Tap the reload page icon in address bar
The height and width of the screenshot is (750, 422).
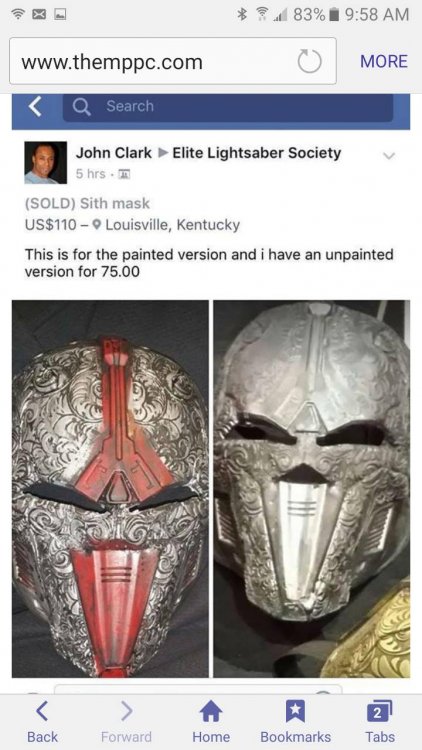309,62
